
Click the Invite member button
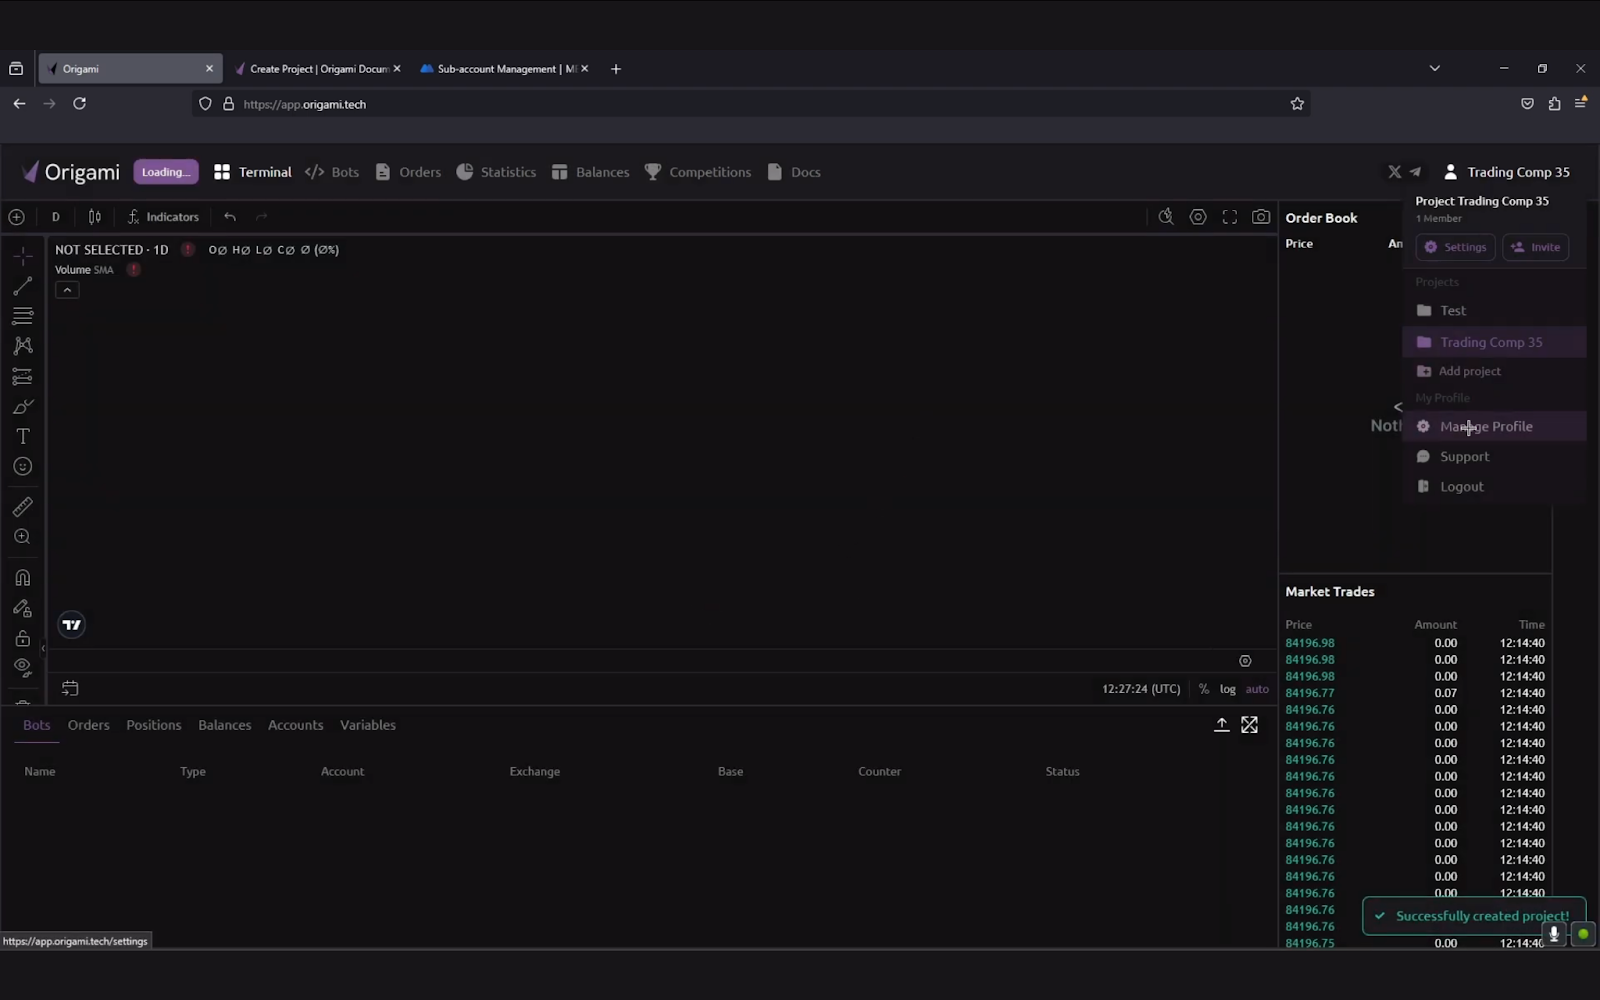1535,247
